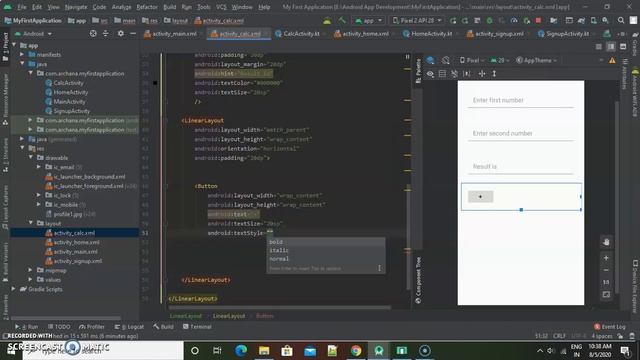Switch to the Split editor view

(x=611, y=47)
